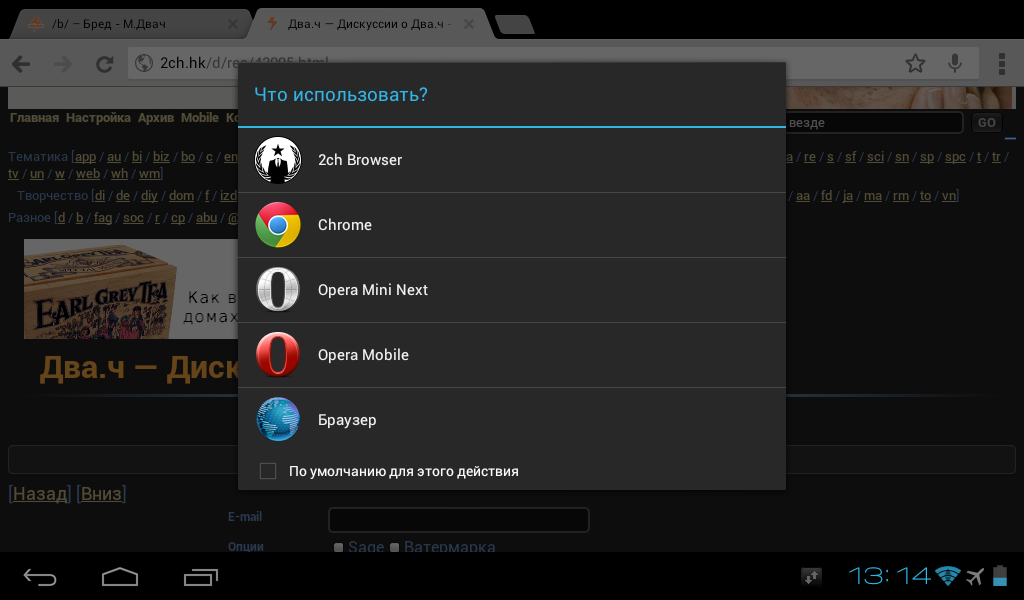Tap the data transfer notification icon
1024x600 pixels.
click(x=811, y=576)
